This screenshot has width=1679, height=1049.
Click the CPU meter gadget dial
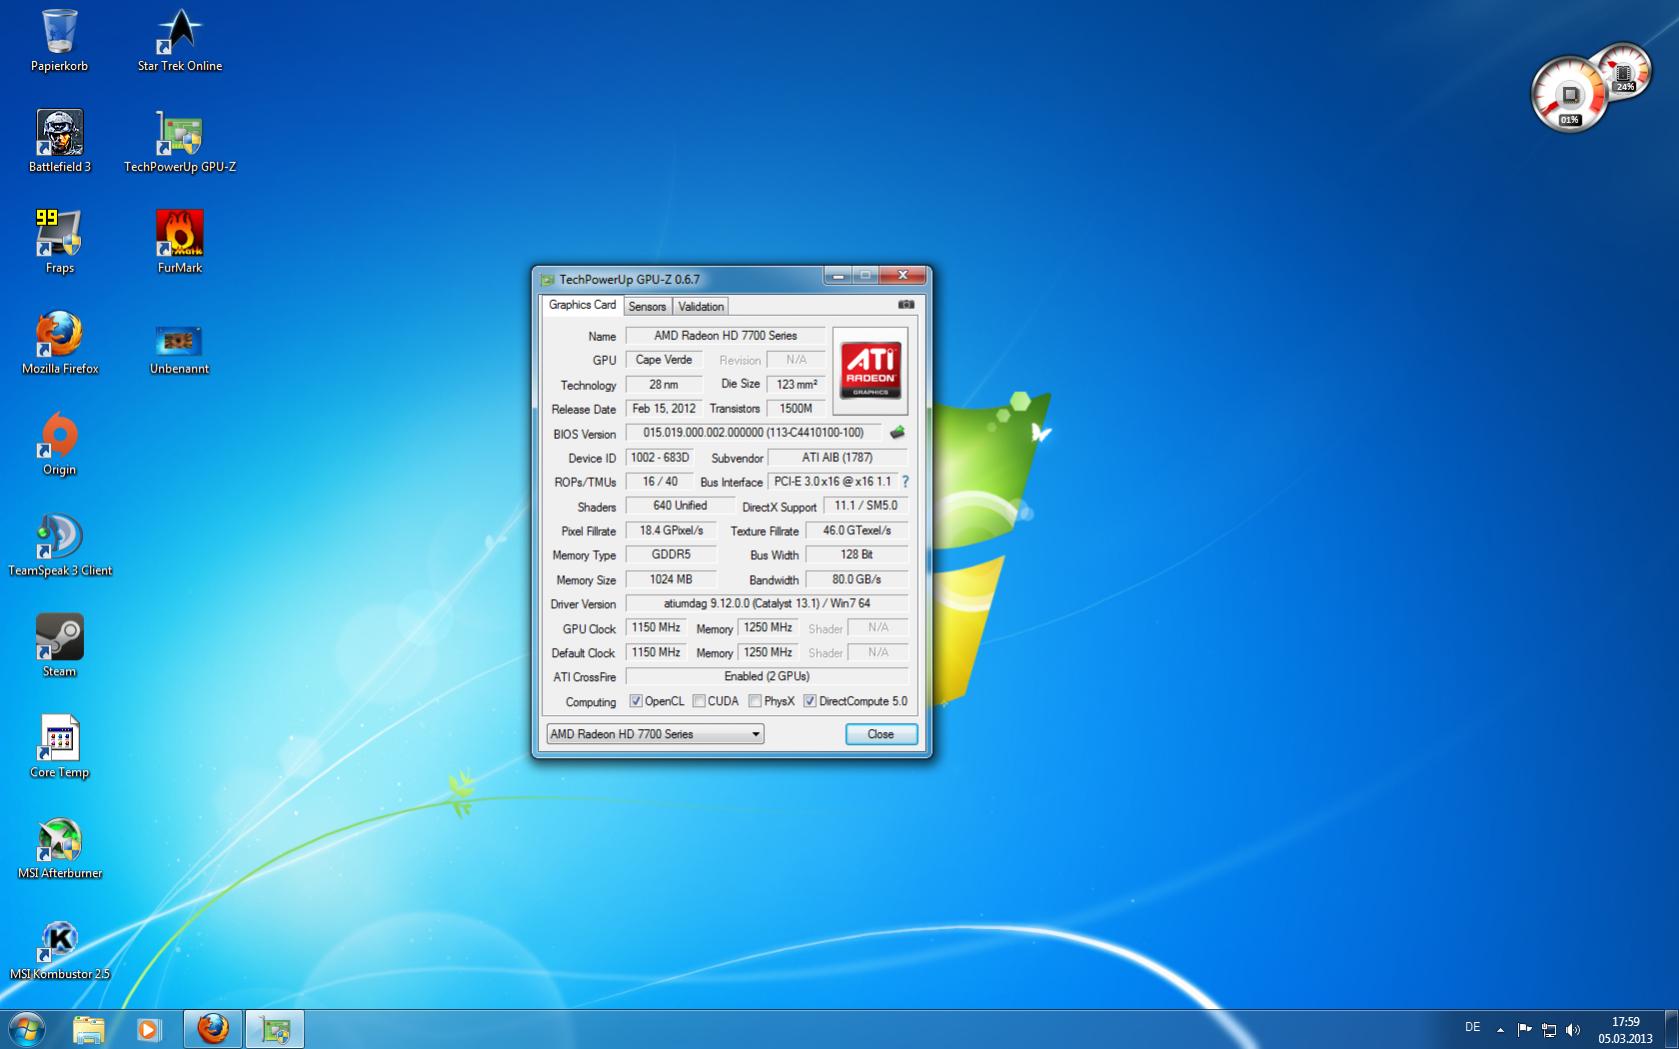point(1568,95)
